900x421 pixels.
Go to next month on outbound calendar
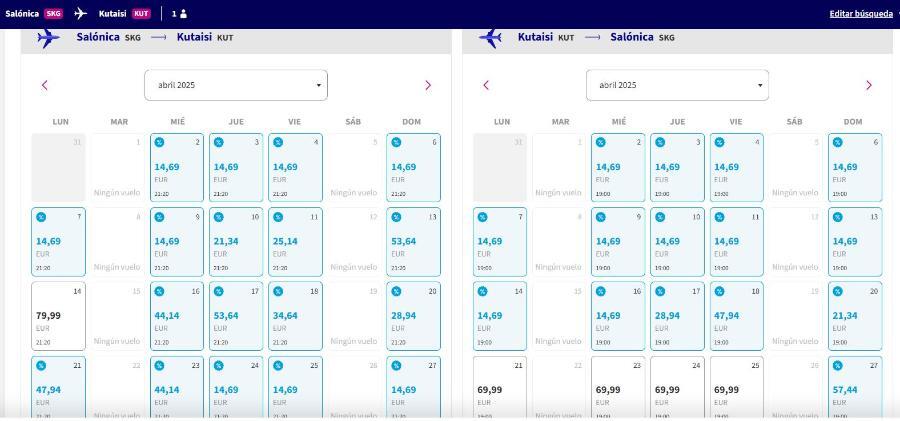428,85
